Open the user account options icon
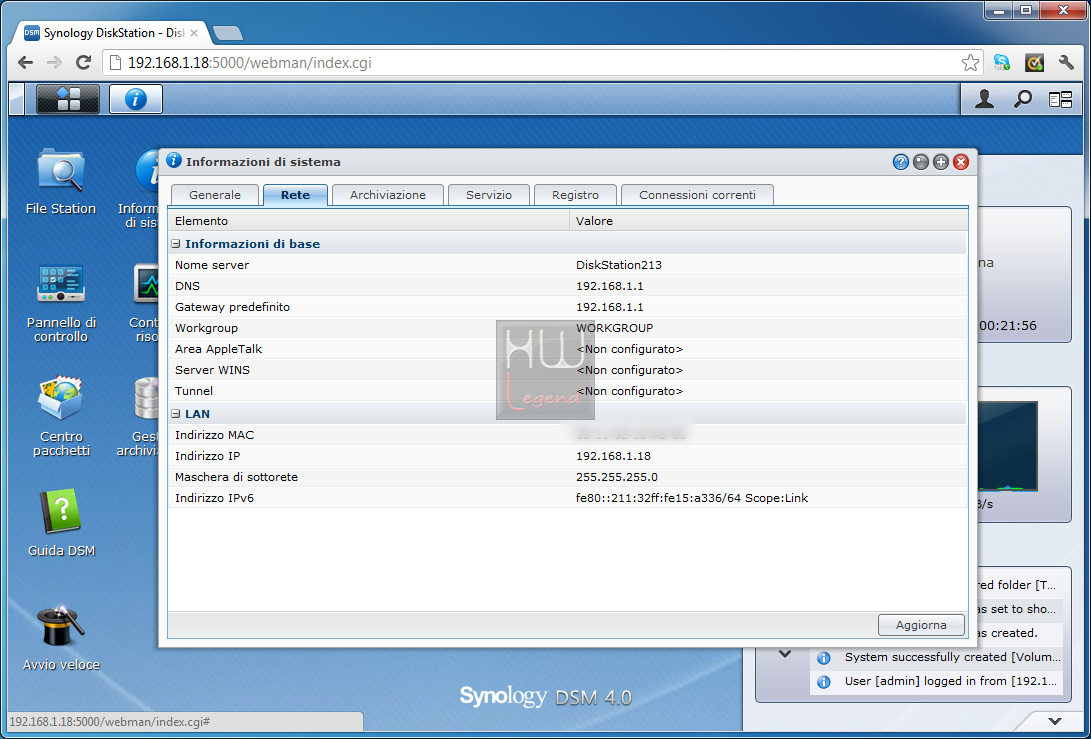 [x=984, y=100]
